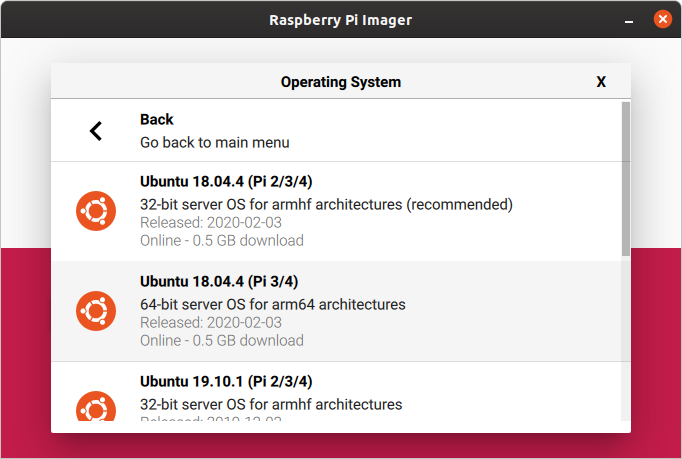The image size is (682, 459).
Task: Click Ubuntu logo of 18.04.4 (Pi 3/4)
Action: [96, 311]
